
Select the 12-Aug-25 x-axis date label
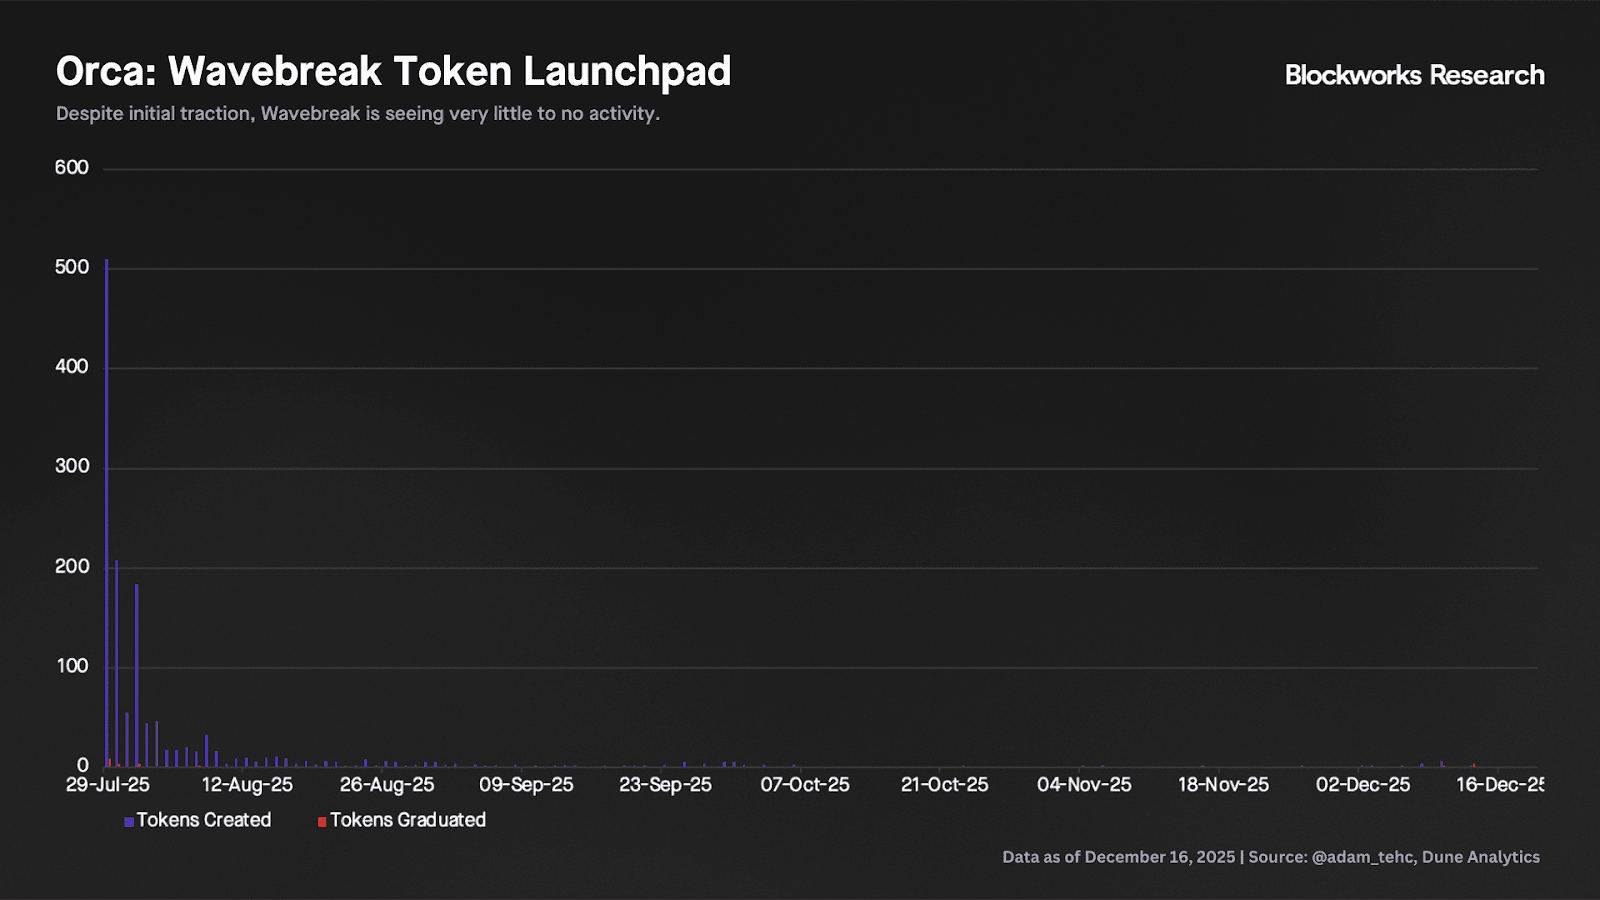coord(247,785)
